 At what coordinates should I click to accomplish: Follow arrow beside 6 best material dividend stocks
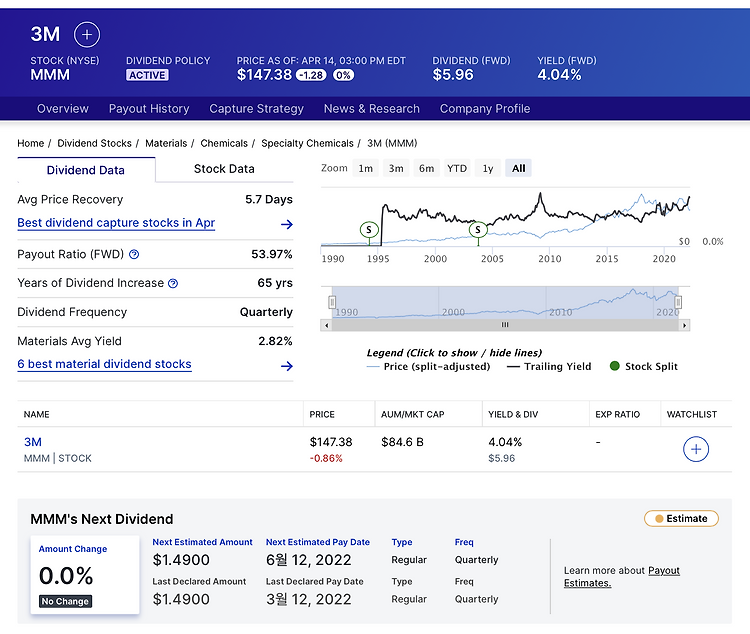287,366
